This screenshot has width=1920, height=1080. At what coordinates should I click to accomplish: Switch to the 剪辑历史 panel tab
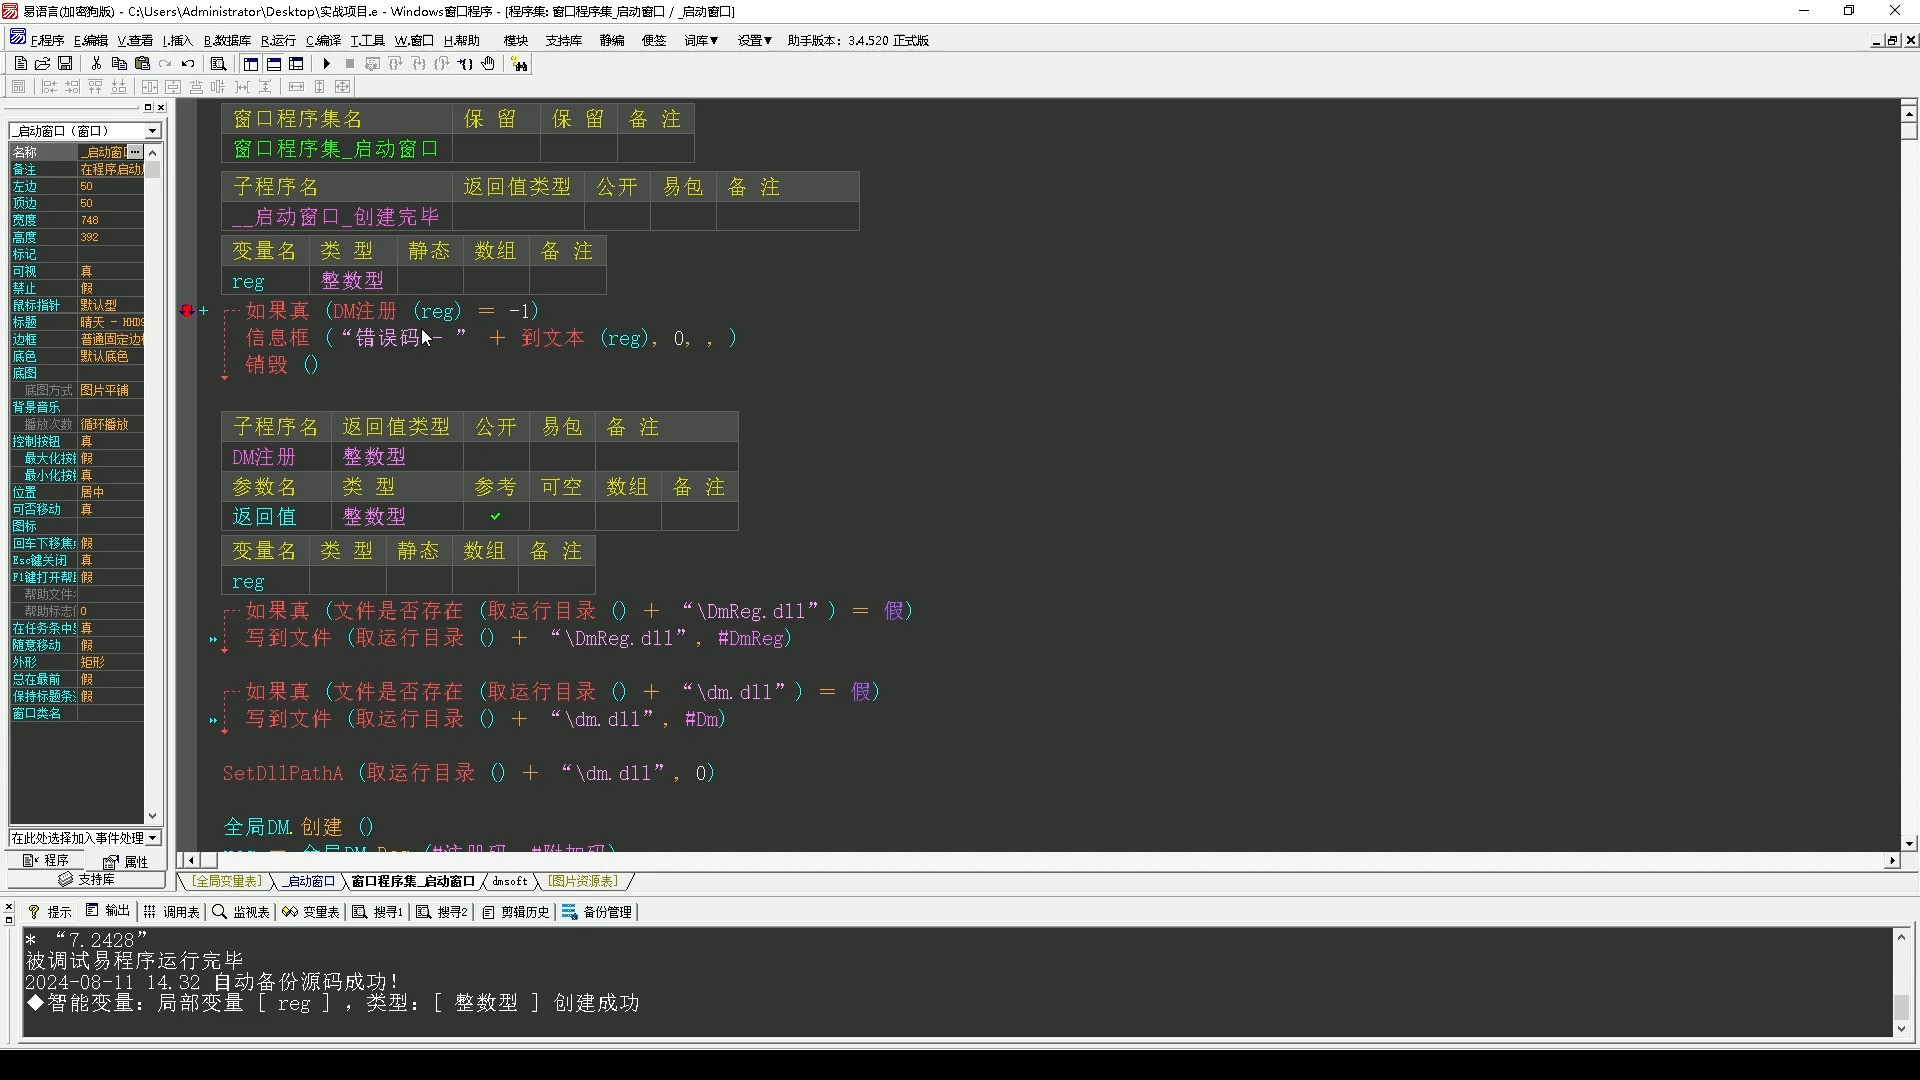click(x=516, y=912)
